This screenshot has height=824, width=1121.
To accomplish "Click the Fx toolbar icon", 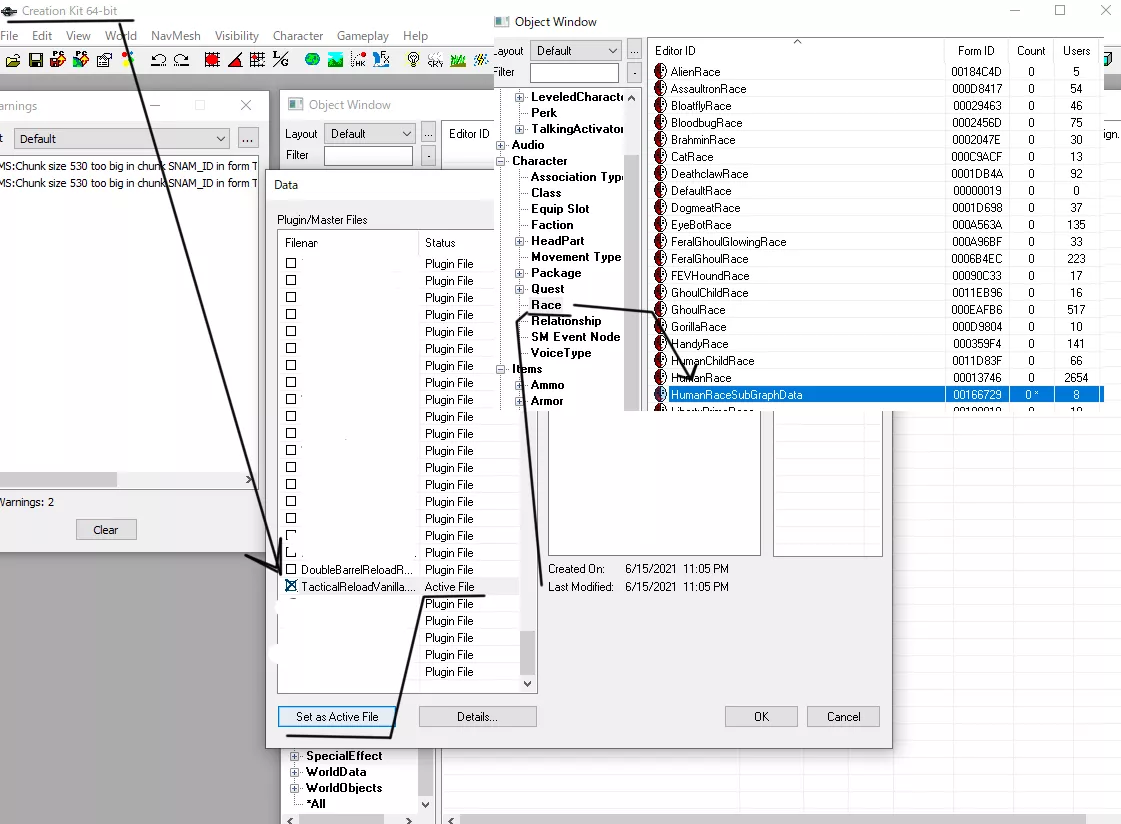I will point(381,60).
